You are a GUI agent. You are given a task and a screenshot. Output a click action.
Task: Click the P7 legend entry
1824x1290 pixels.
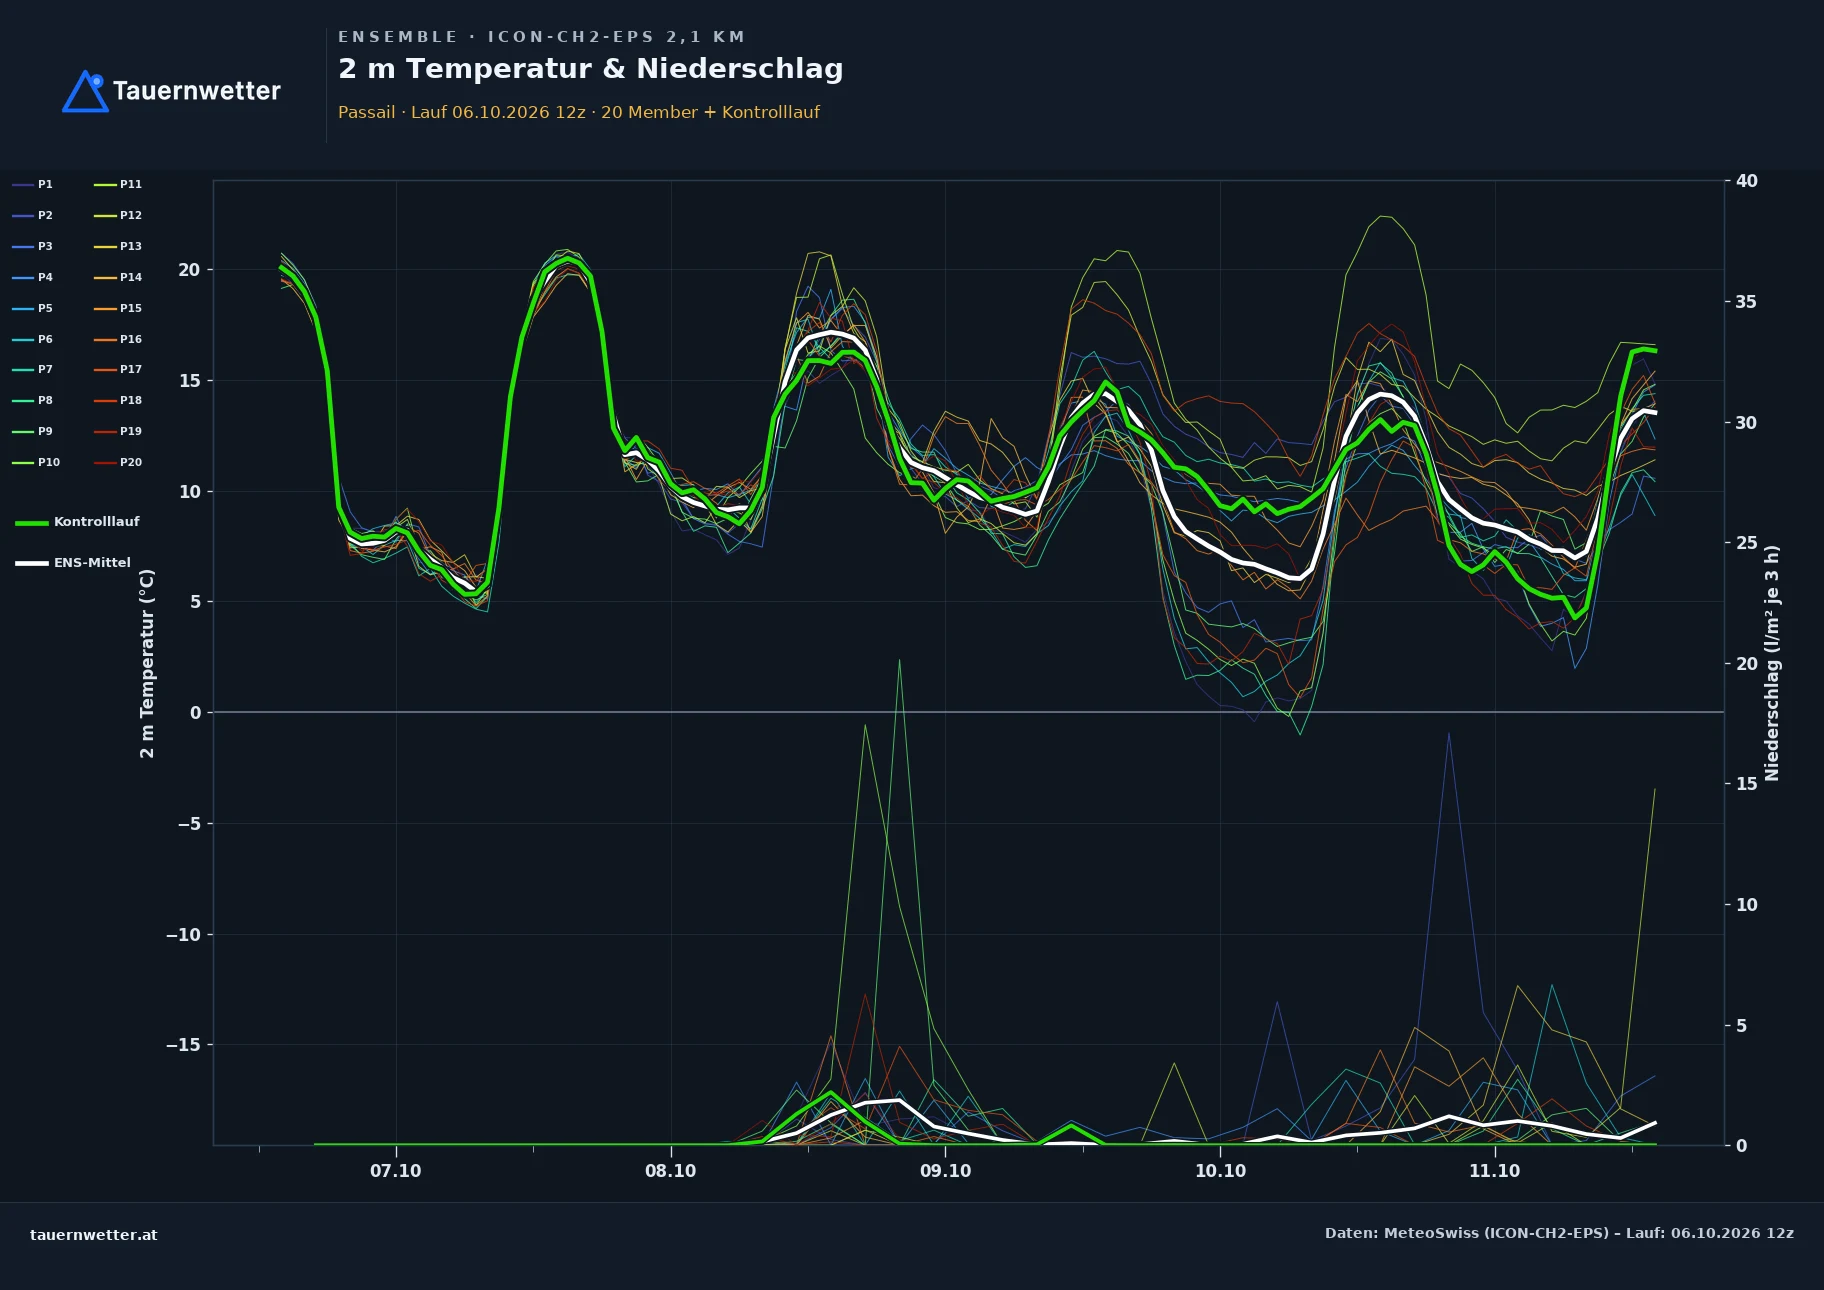(32, 369)
